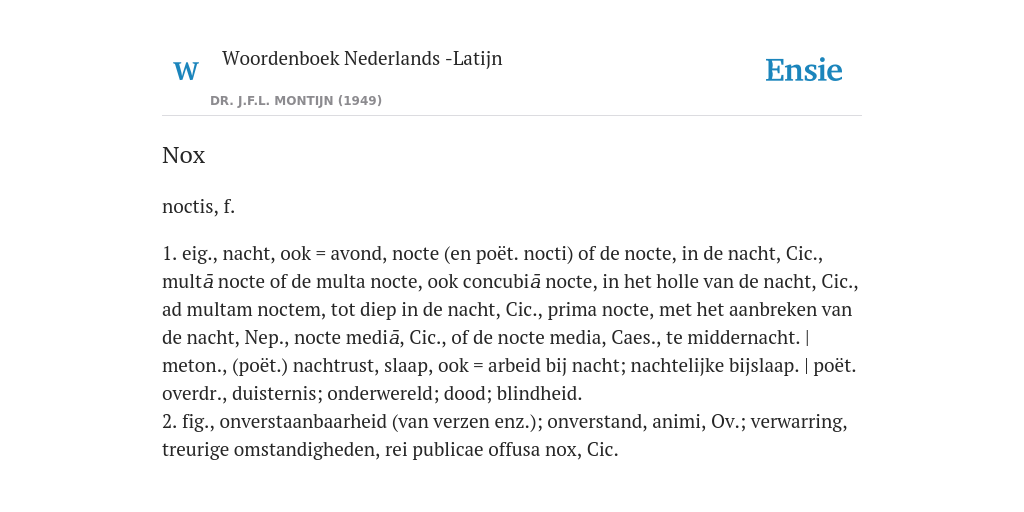Click the blue W dictionary icon
Screen dimensions: 1024x512
tap(186, 71)
